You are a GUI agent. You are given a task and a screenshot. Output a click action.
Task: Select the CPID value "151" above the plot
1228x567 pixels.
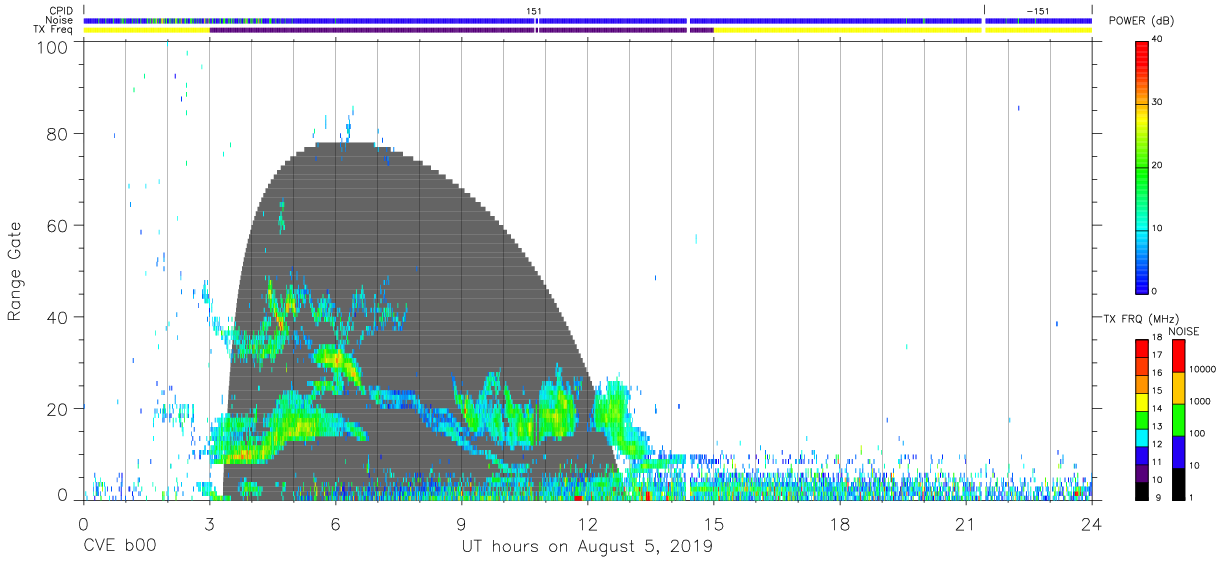(x=535, y=11)
